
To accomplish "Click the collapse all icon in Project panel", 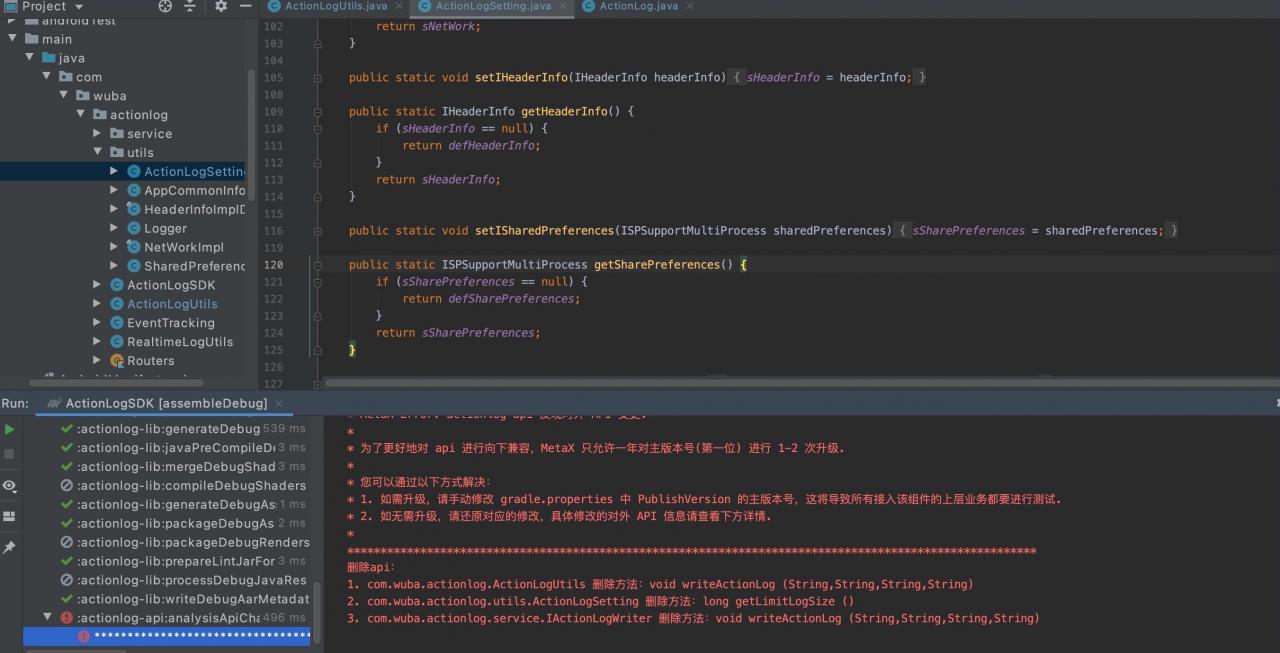I will click(x=190, y=6).
